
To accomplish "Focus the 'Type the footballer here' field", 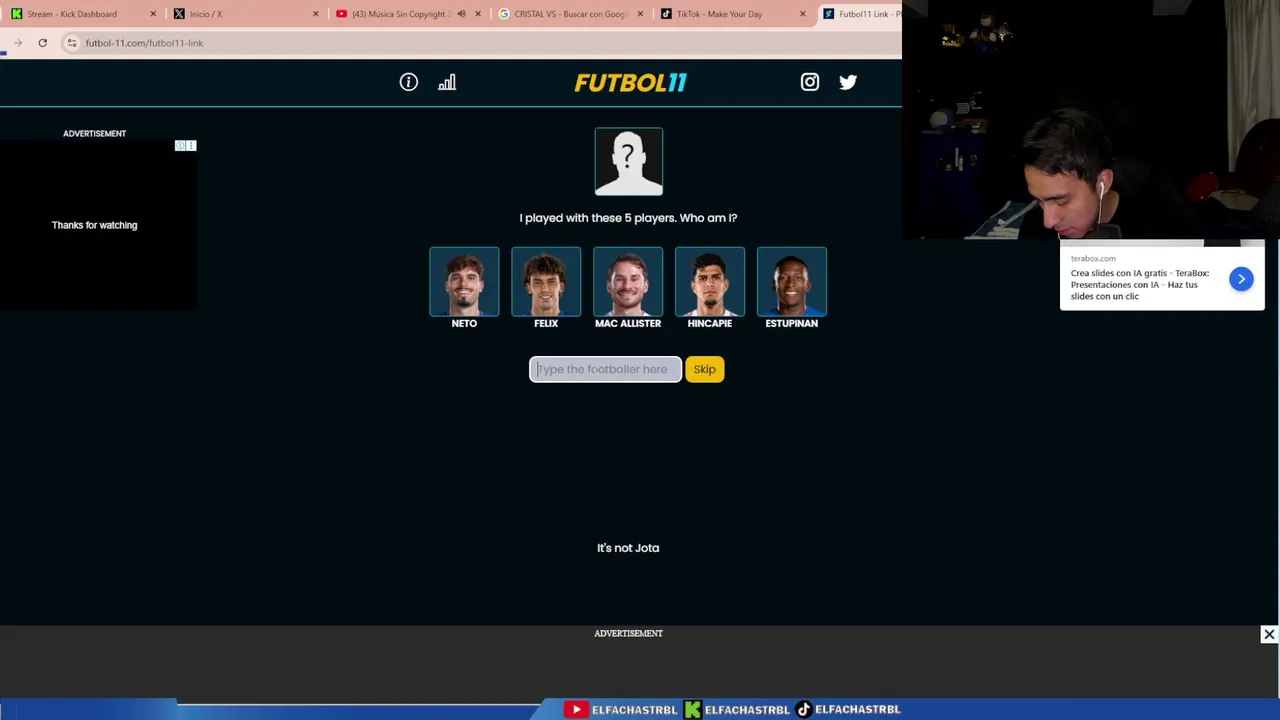I will coord(605,369).
